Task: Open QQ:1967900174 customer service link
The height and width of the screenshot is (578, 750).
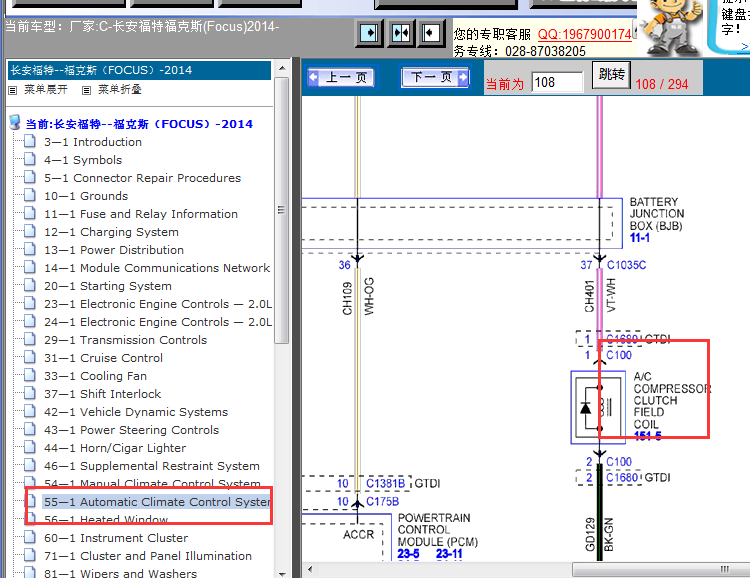Action: tap(585, 34)
